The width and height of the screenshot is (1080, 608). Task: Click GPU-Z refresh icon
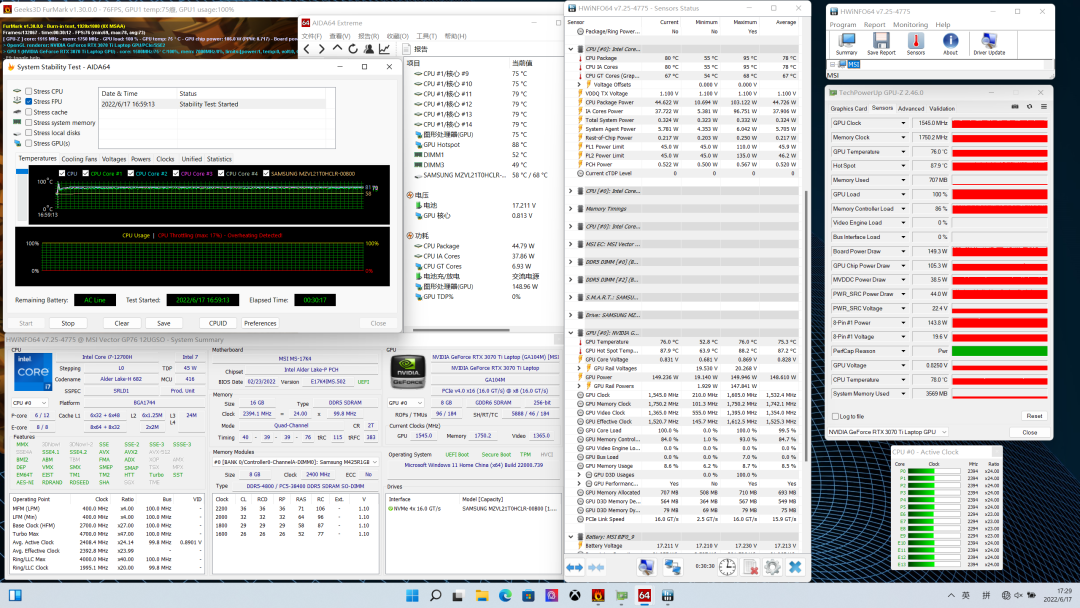1030,107
